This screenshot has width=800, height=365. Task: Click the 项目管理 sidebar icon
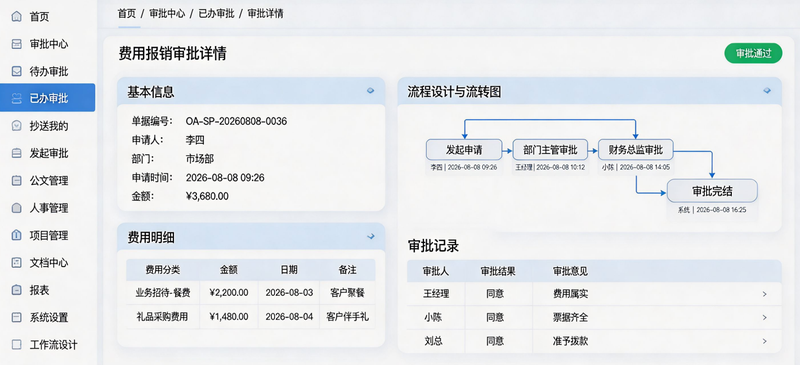tap(16, 235)
